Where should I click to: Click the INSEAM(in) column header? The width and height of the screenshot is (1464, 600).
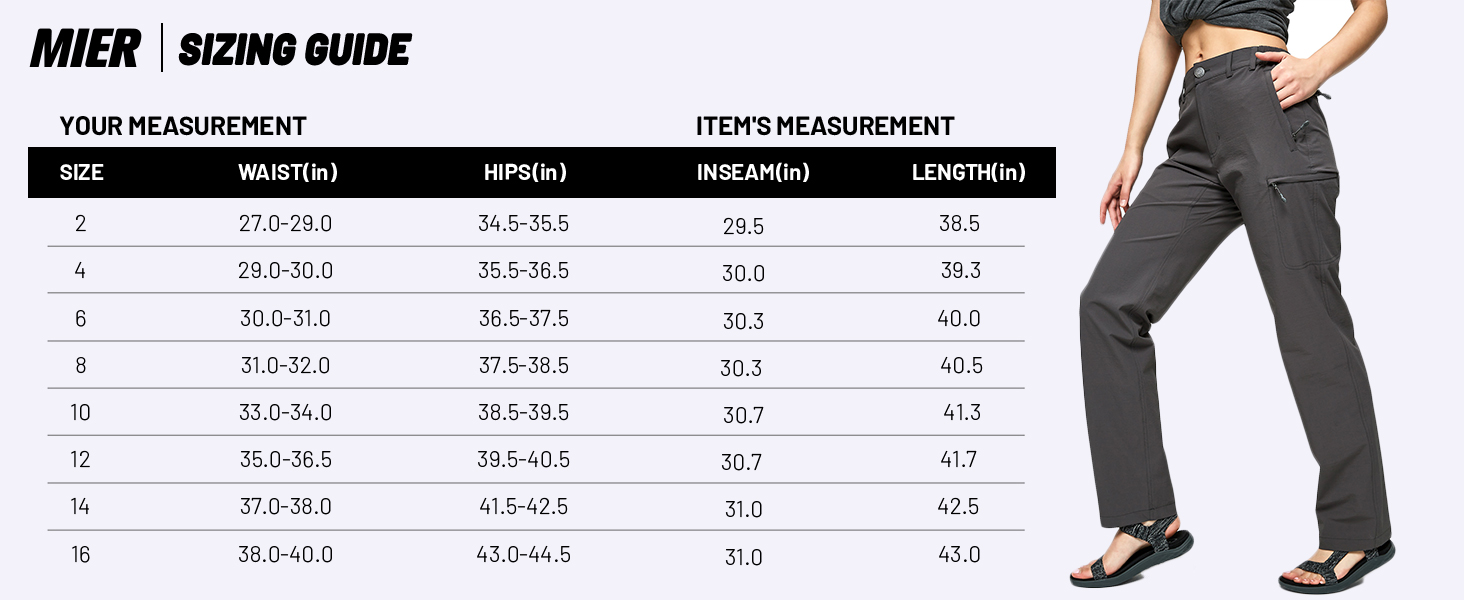click(753, 173)
